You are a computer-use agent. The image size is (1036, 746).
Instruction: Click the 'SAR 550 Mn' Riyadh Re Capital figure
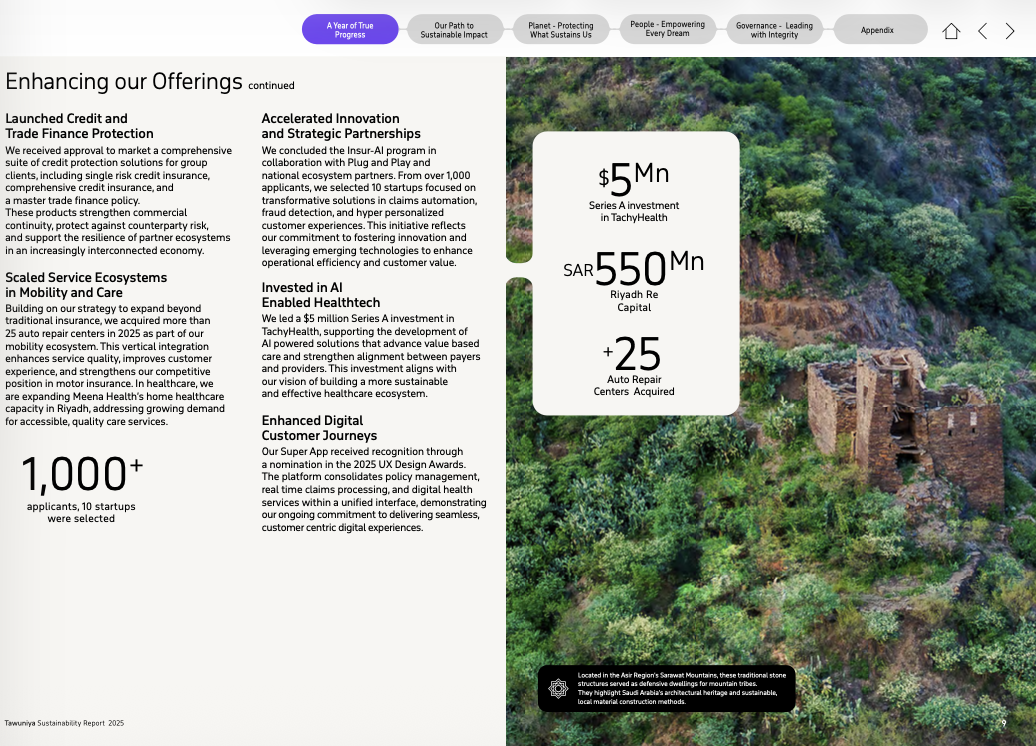(634, 281)
